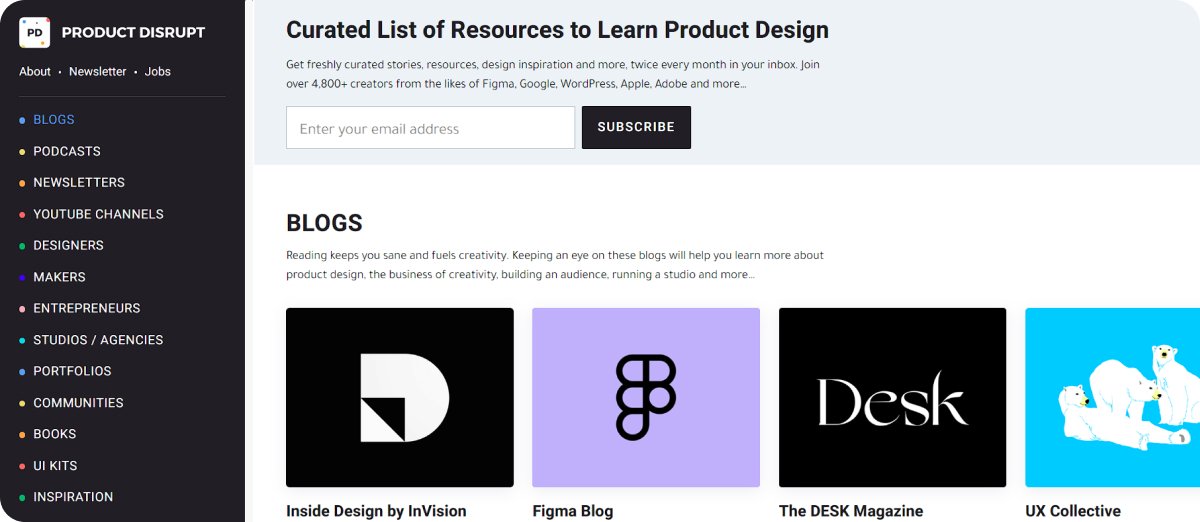Open the Figma Blog title link

[x=573, y=511]
